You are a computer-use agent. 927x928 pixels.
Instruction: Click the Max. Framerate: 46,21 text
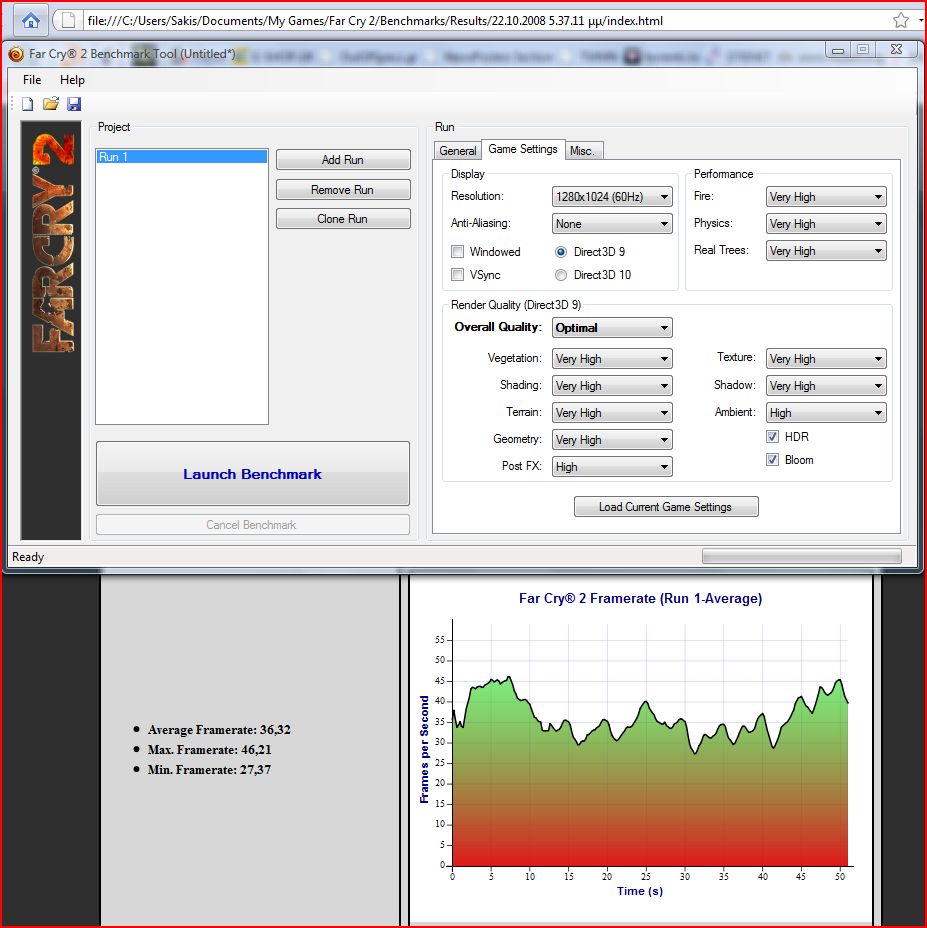pyautogui.click(x=210, y=750)
